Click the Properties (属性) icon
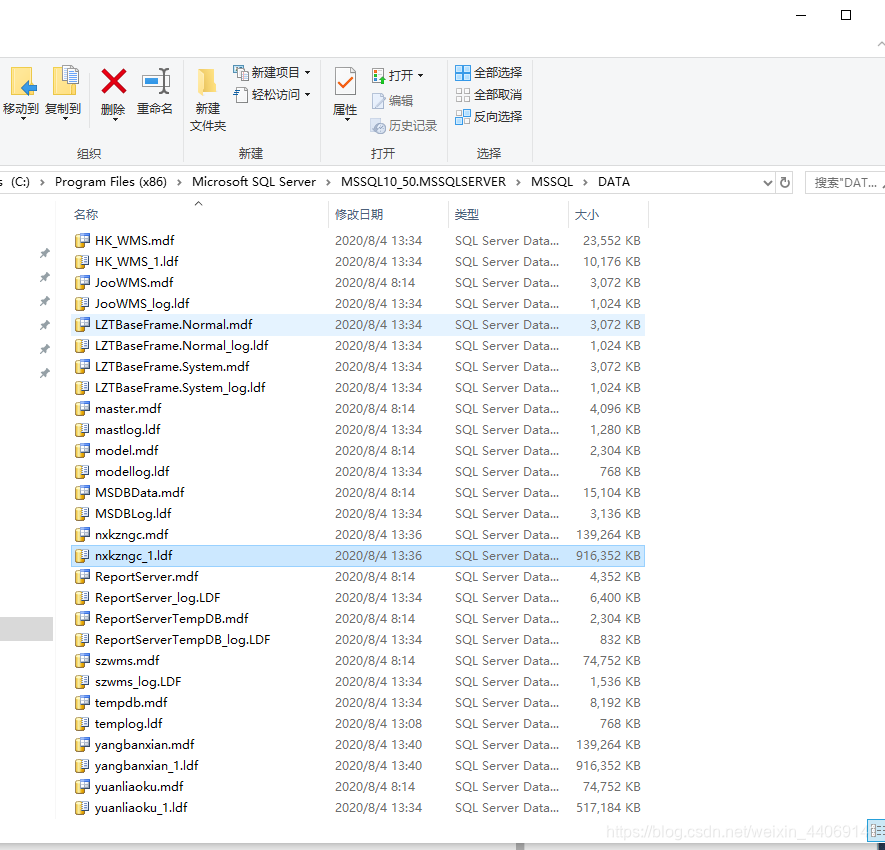Image resolution: width=885 pixels, height=850 pixels. click(x=345, y=82)
